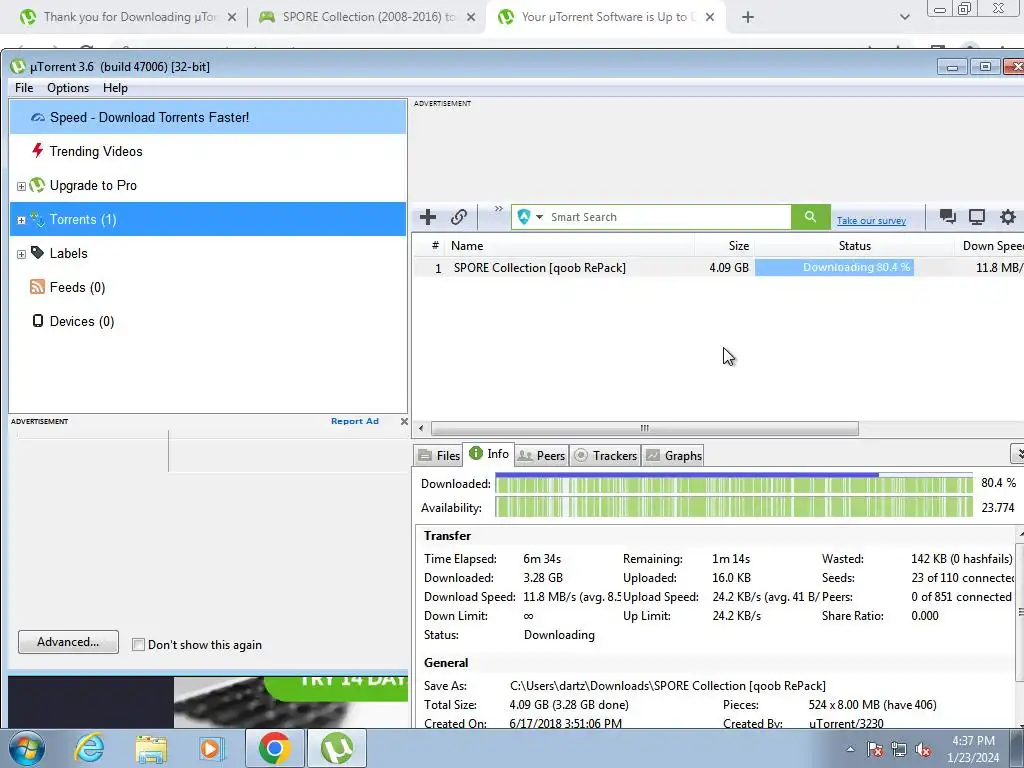The height and width of the screenshot is (768, 1024).
Task: Open Preferences gear icon in toolbar
Action: [1008, 217]
